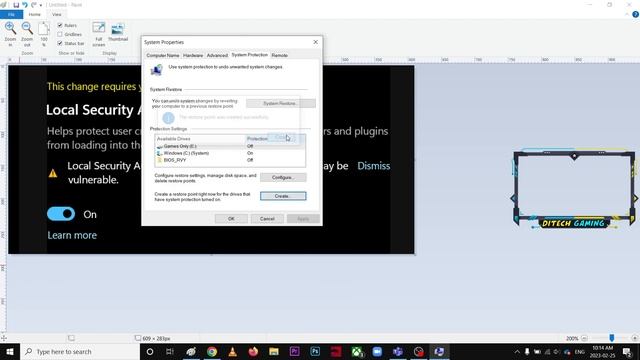
Task: Open Cortana circle icon on taskbar
Action: point(150,351)
